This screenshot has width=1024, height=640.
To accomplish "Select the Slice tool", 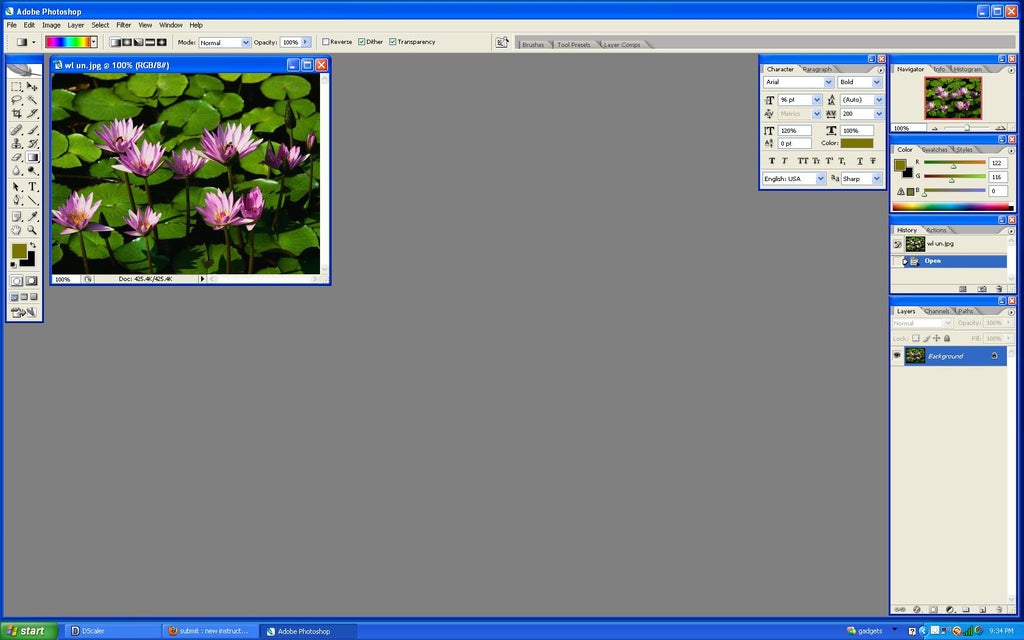I will point(32,114).
